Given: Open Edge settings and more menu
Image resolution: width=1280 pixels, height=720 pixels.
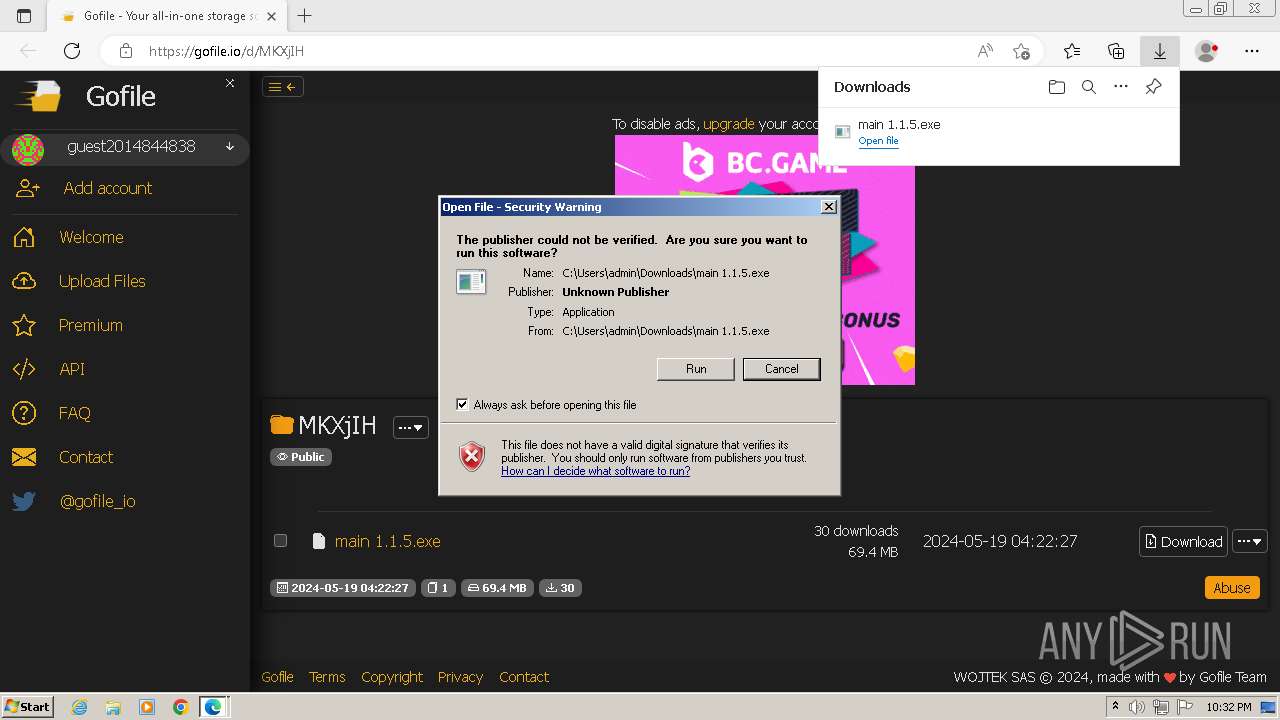Looking at the screenshot, I should (x=1252, y=51).
